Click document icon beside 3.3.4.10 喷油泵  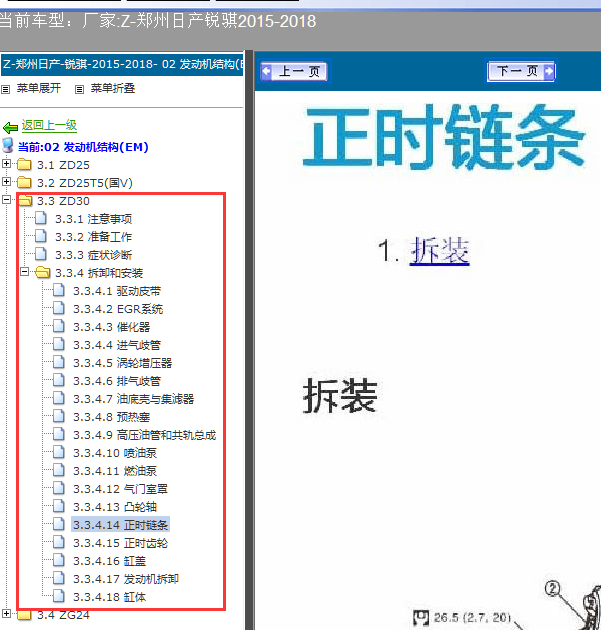click(59, 452)
